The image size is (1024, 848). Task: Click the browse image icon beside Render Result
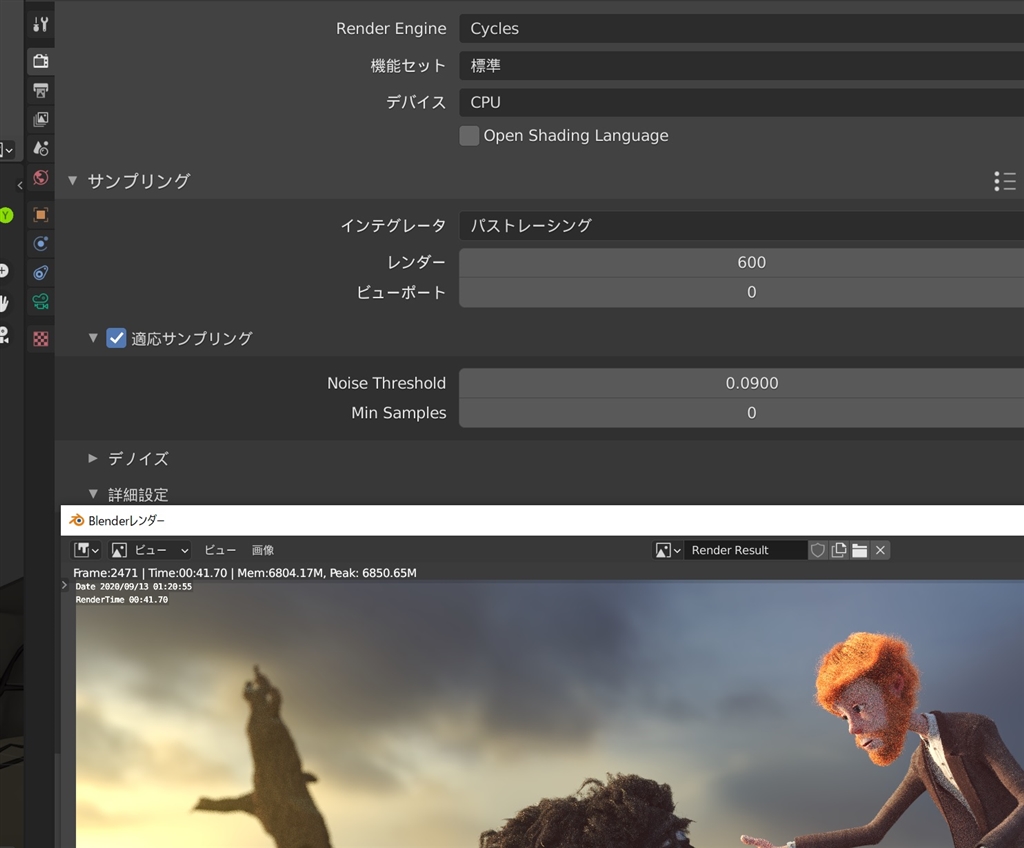point(667,550)
